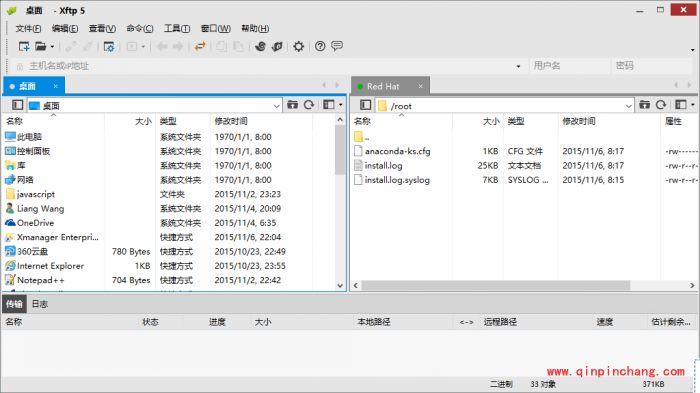Refresh the local pane
The height and width of the screenshot is (393, 700).
(x=309, y=105)
